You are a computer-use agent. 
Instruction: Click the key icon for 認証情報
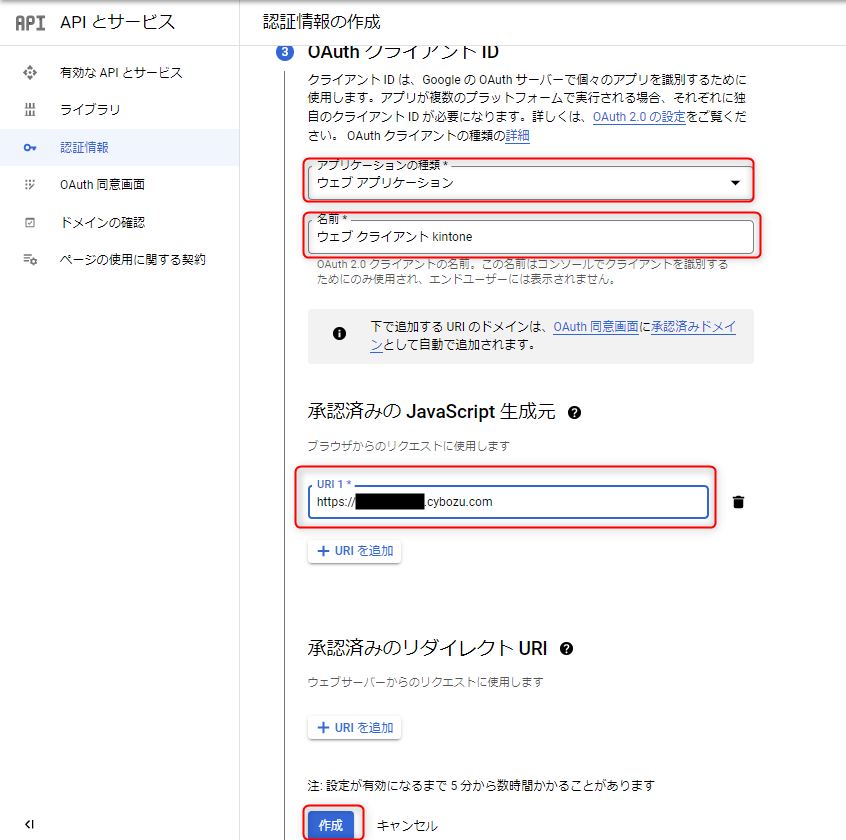tap(30, 147)
